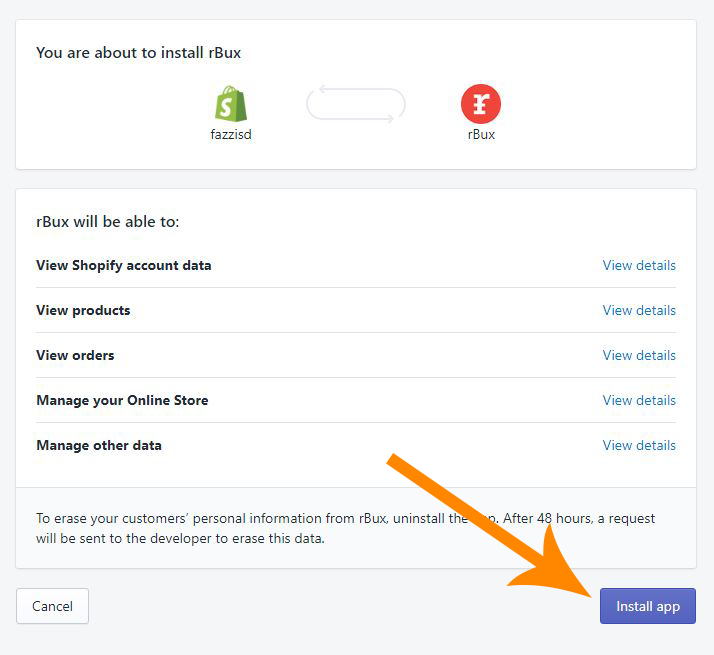This screenshot has height=655, width=714.
Task: Click the Shopify bag icon above fazzisd
Action: click(x=231, y=104)
